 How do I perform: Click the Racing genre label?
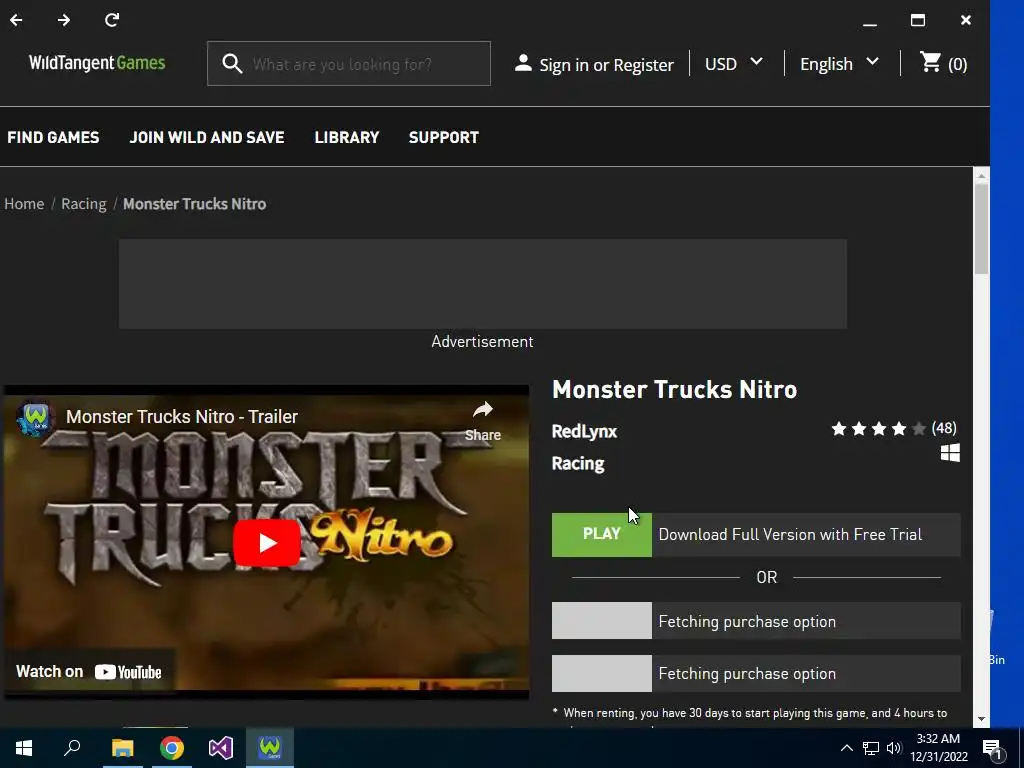pos(578,464)
